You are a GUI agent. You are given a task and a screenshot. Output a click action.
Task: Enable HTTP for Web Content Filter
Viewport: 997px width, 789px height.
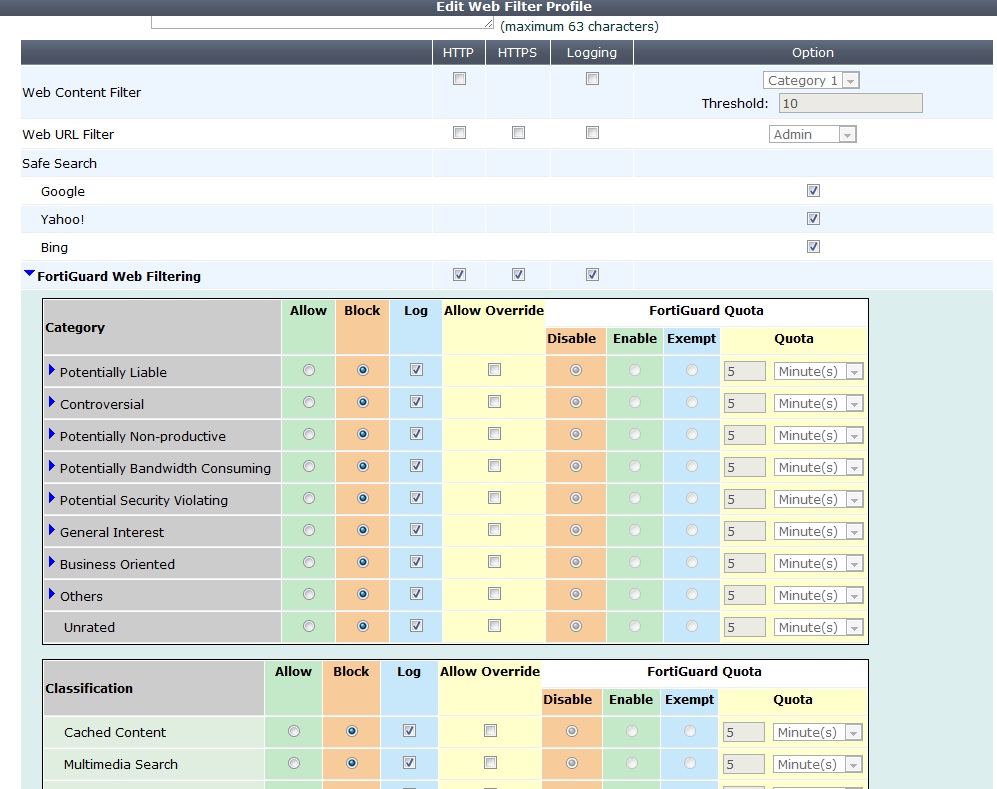click(x=459, y=79)
